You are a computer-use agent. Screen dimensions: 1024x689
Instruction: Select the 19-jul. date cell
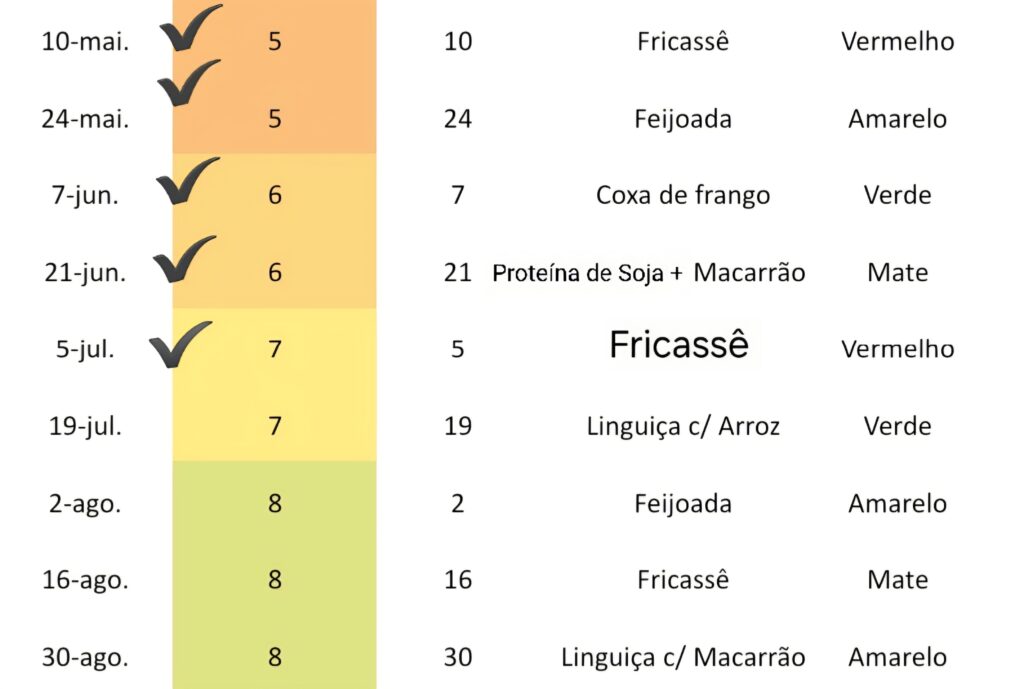click(x=86, y=426)
